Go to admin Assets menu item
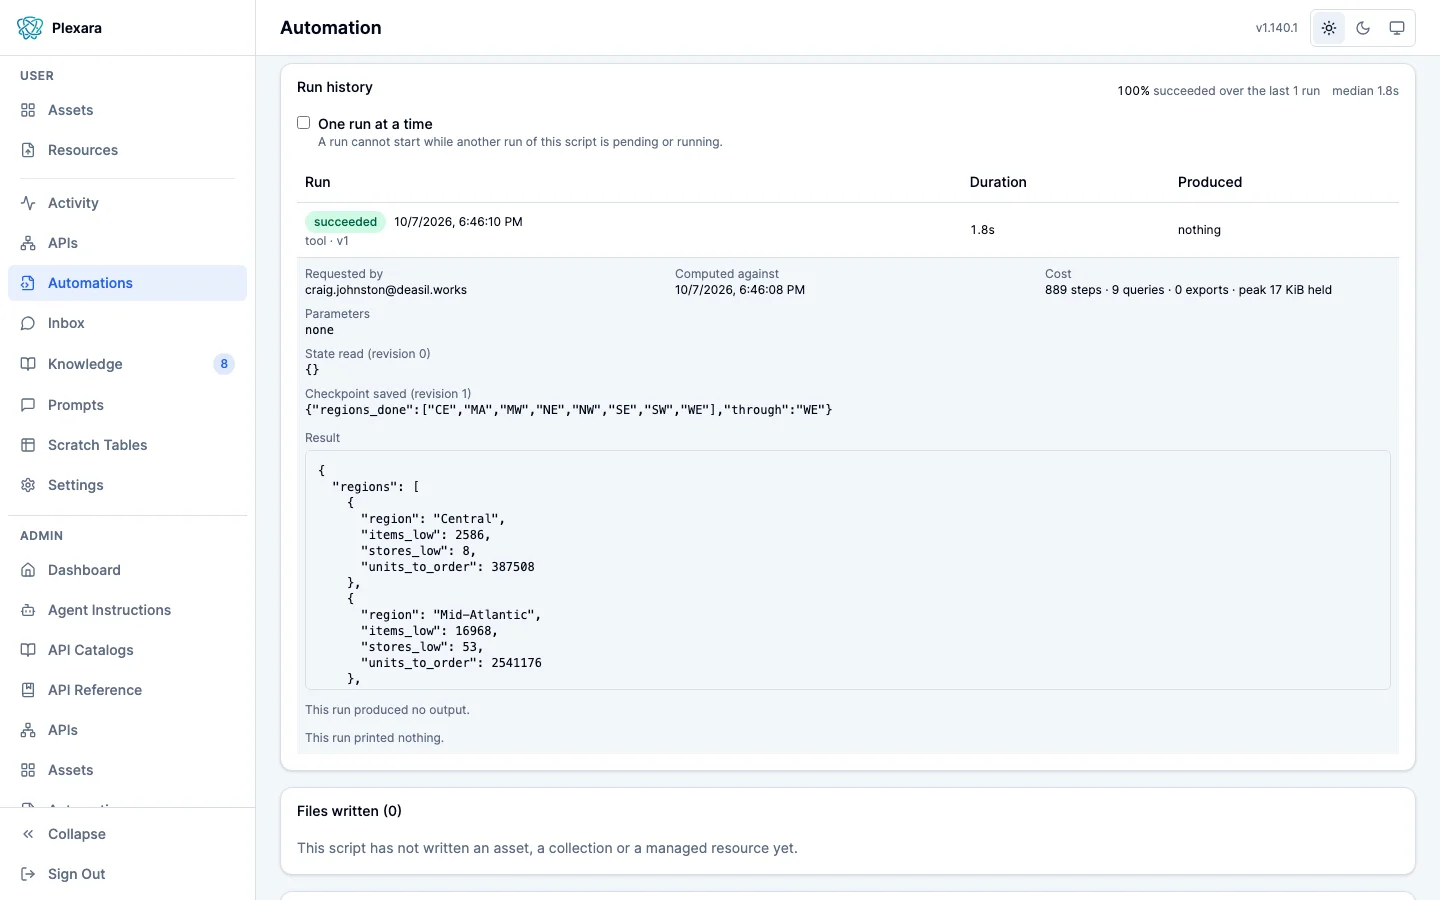This screenshot has width=1440, height=900. point(127,770)
